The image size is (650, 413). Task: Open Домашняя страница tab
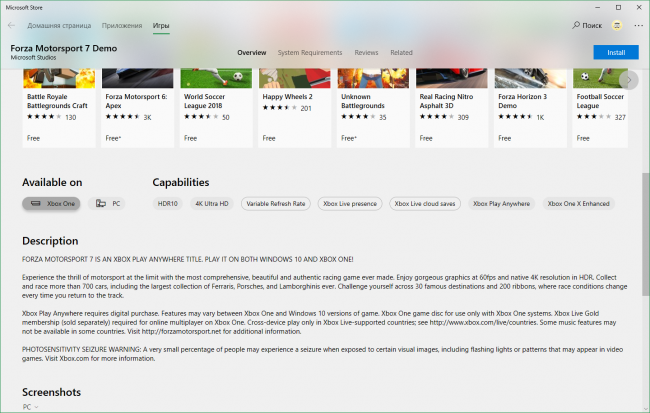tap(59, 26)
